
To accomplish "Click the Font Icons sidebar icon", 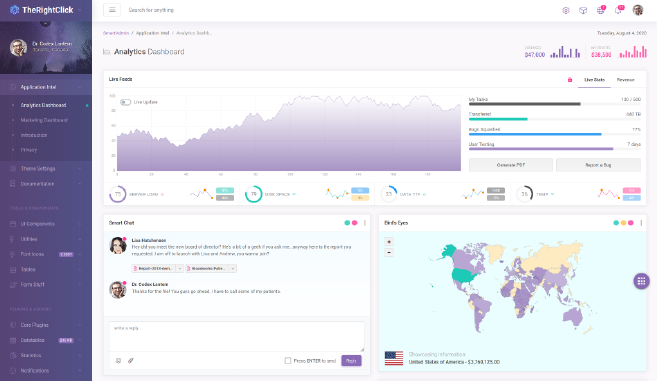I will (x=13, y=254).
